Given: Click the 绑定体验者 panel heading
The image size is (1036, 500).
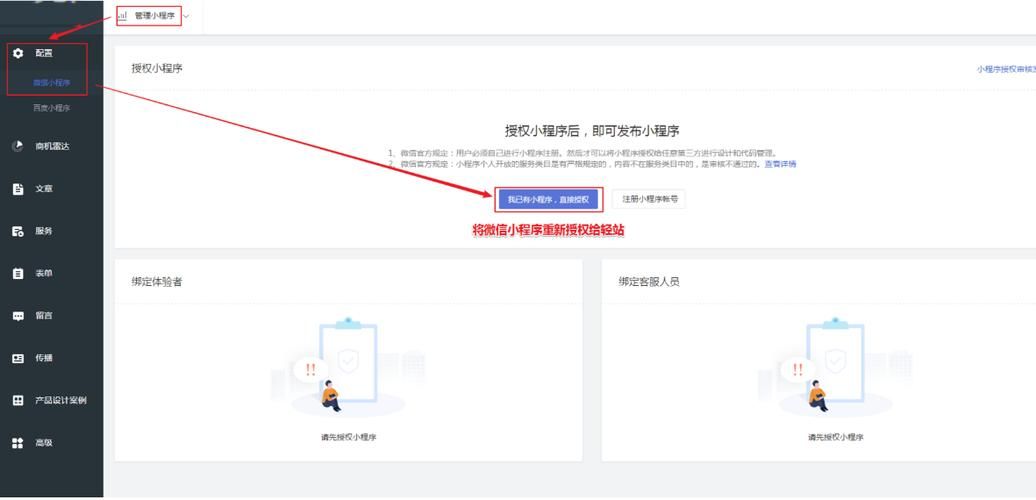Looking at the screenshot, I should [157, 281].
